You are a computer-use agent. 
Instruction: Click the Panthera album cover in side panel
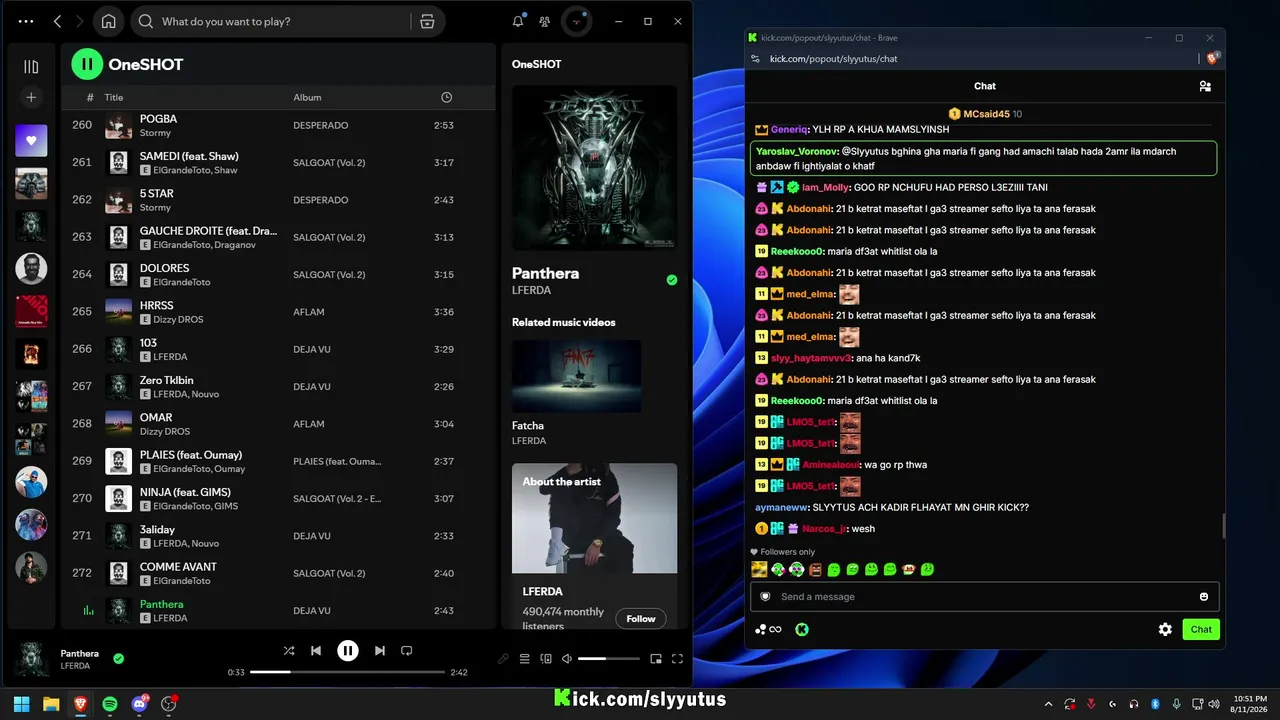pos(595,168)
